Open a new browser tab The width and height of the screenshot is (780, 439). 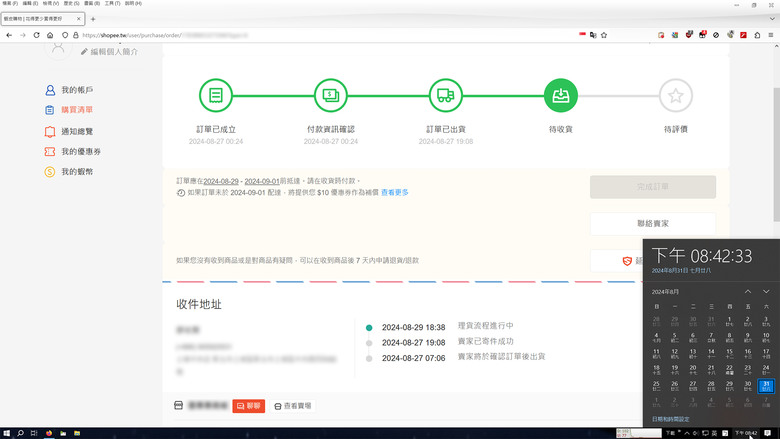coord(93,19)
